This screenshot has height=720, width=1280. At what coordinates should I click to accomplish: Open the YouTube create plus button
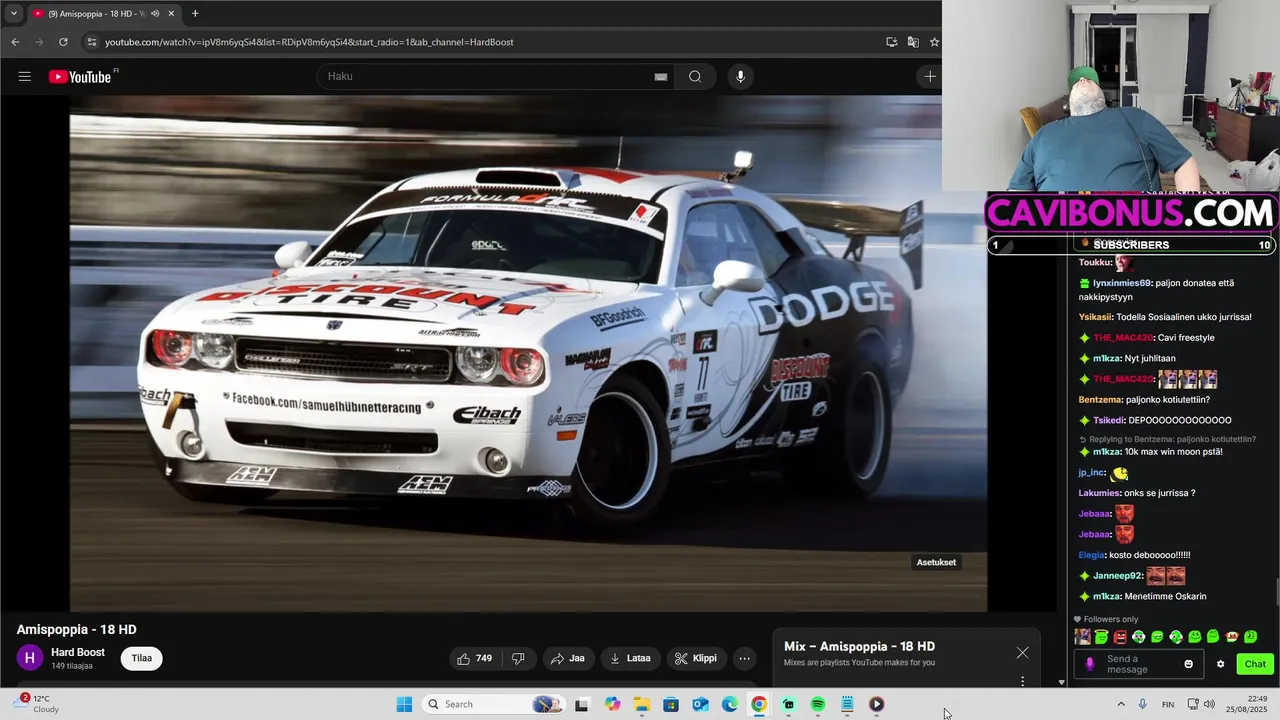tap(929, 77)
